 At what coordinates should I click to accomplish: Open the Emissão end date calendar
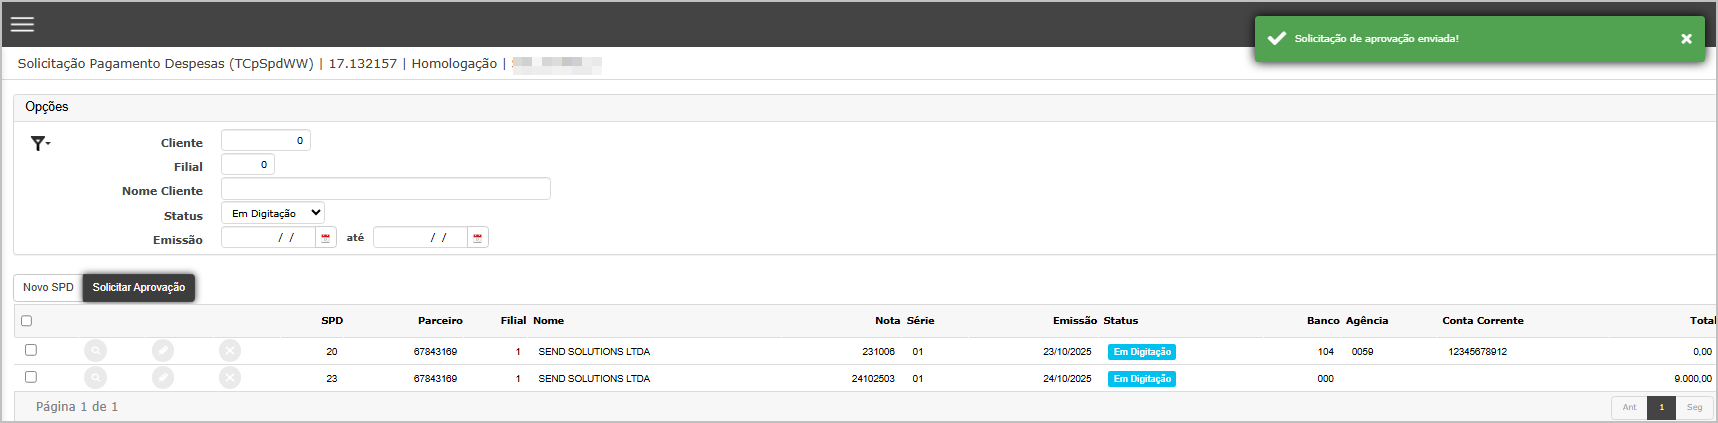pyautogui.click(x=478, y=238)
